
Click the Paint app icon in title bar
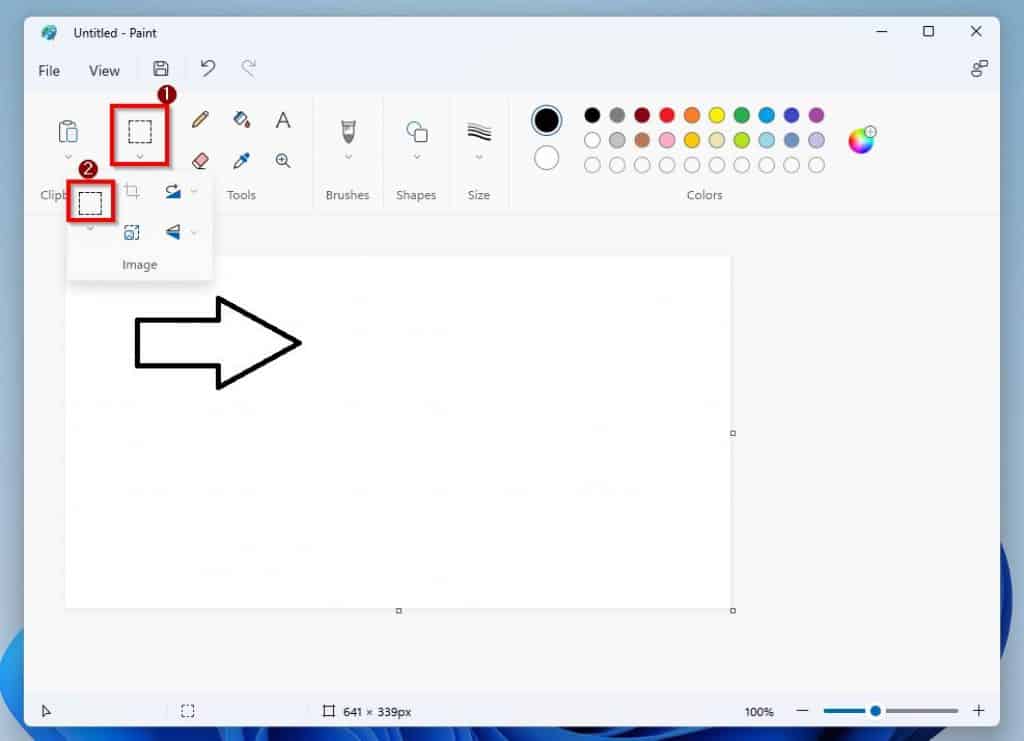pyautogui.click(x=49, y=33)
